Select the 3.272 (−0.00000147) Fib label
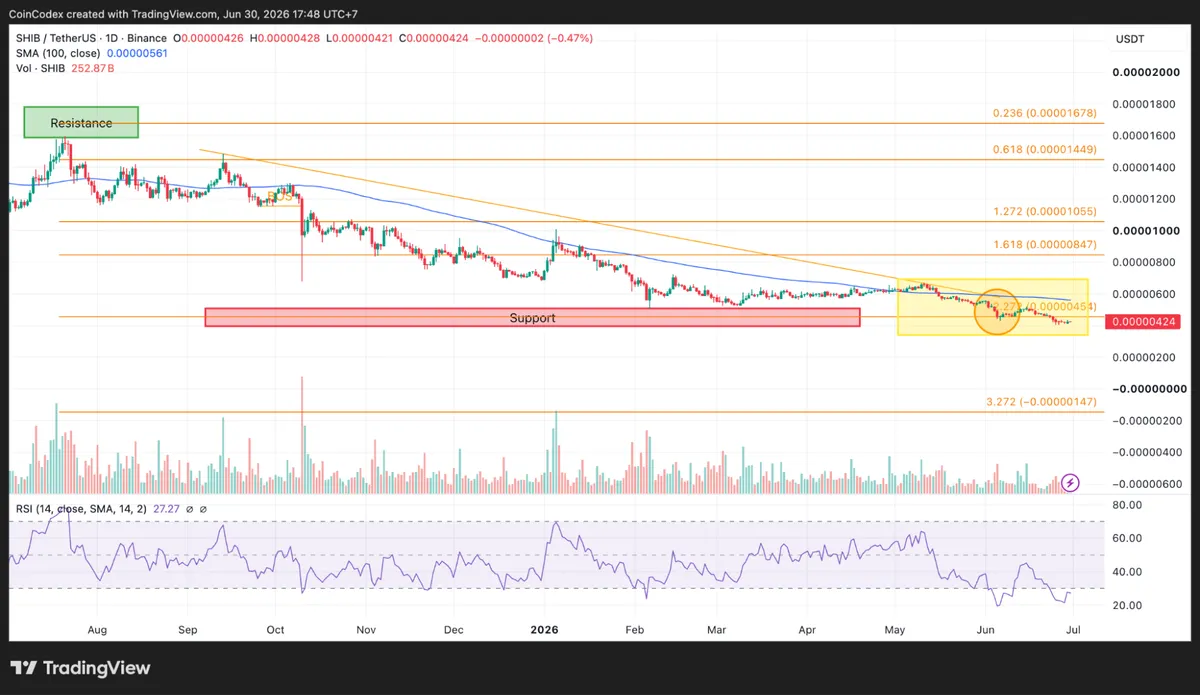The image size is (1200, 695). point(1041,400)
